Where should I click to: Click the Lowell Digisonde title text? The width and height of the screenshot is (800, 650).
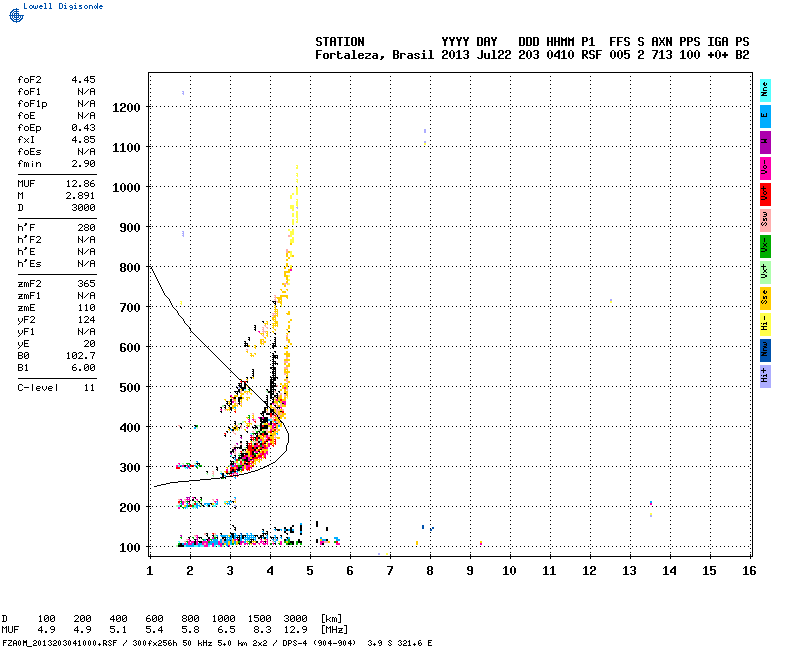coord(63,6)
